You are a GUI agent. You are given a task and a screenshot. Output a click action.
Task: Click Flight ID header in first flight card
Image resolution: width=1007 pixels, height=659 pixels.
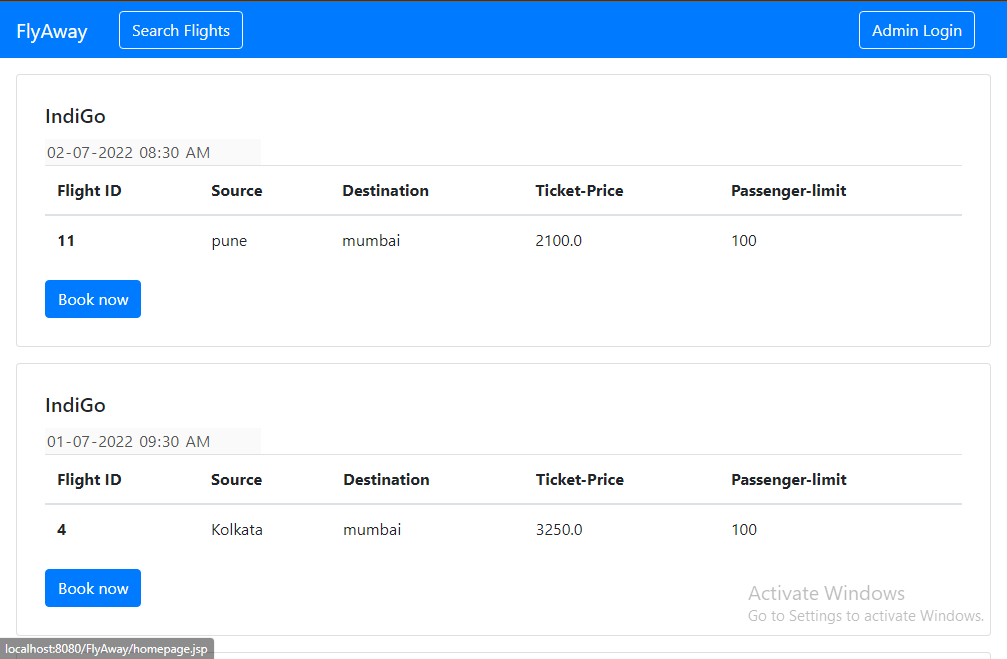pos(89,191)
